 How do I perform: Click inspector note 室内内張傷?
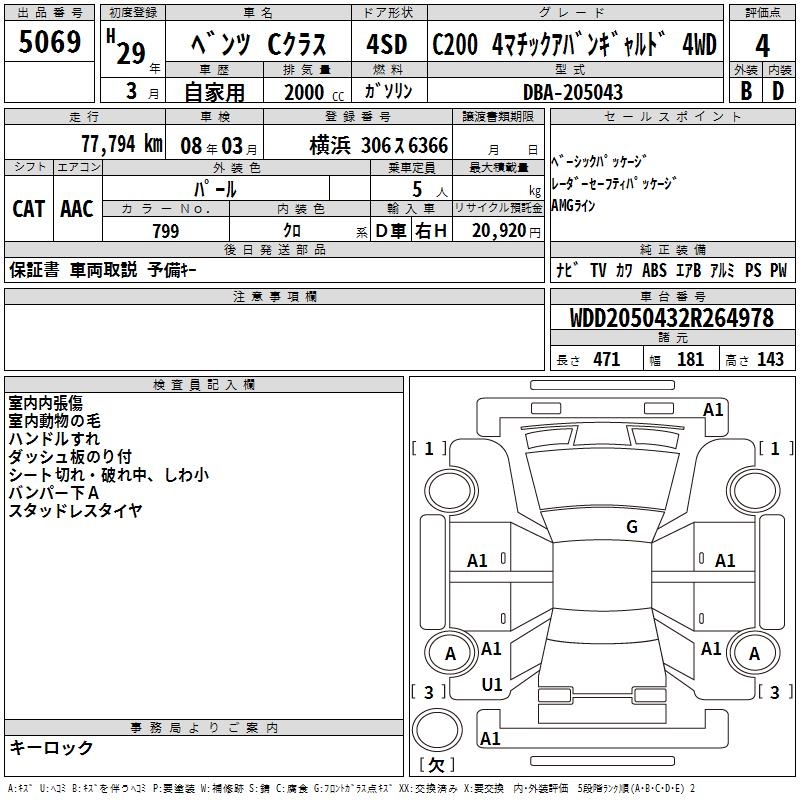coord(45,403)
